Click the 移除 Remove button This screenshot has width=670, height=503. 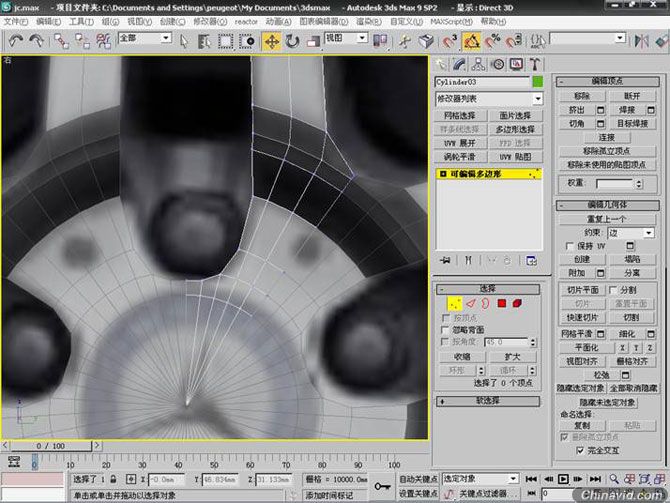click(581, 96)
